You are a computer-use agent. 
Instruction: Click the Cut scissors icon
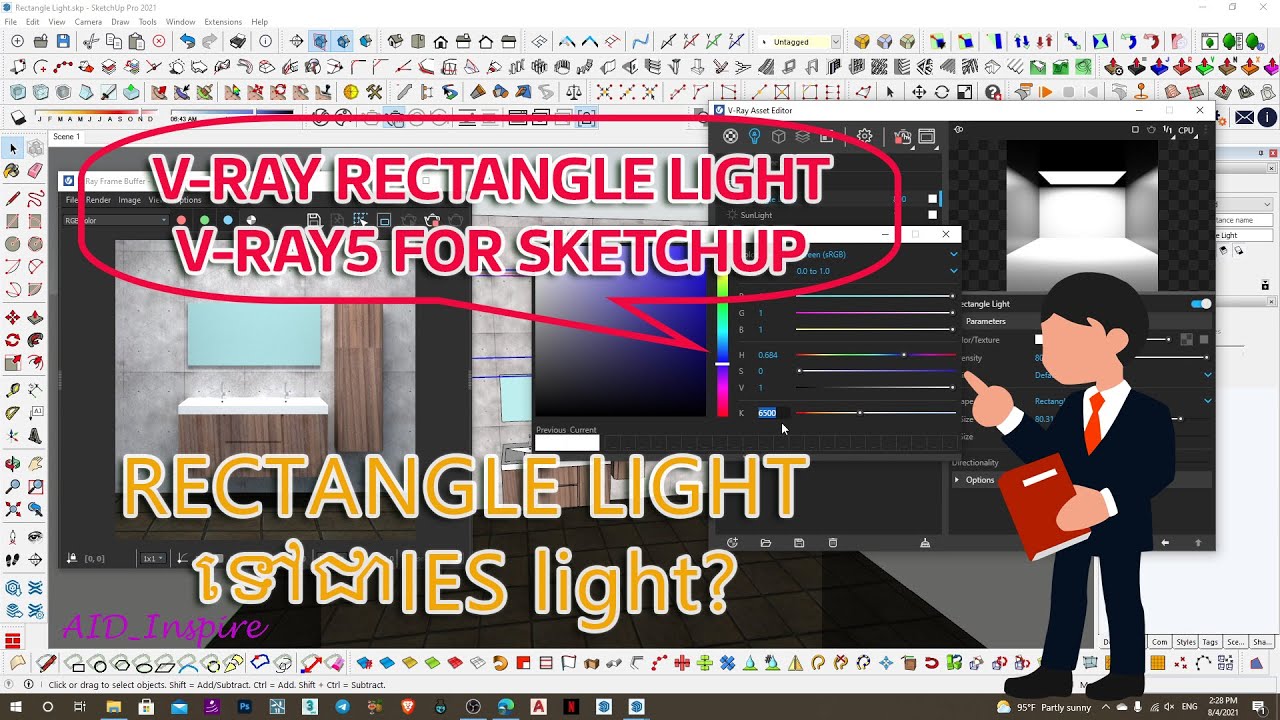click(90, 42)
